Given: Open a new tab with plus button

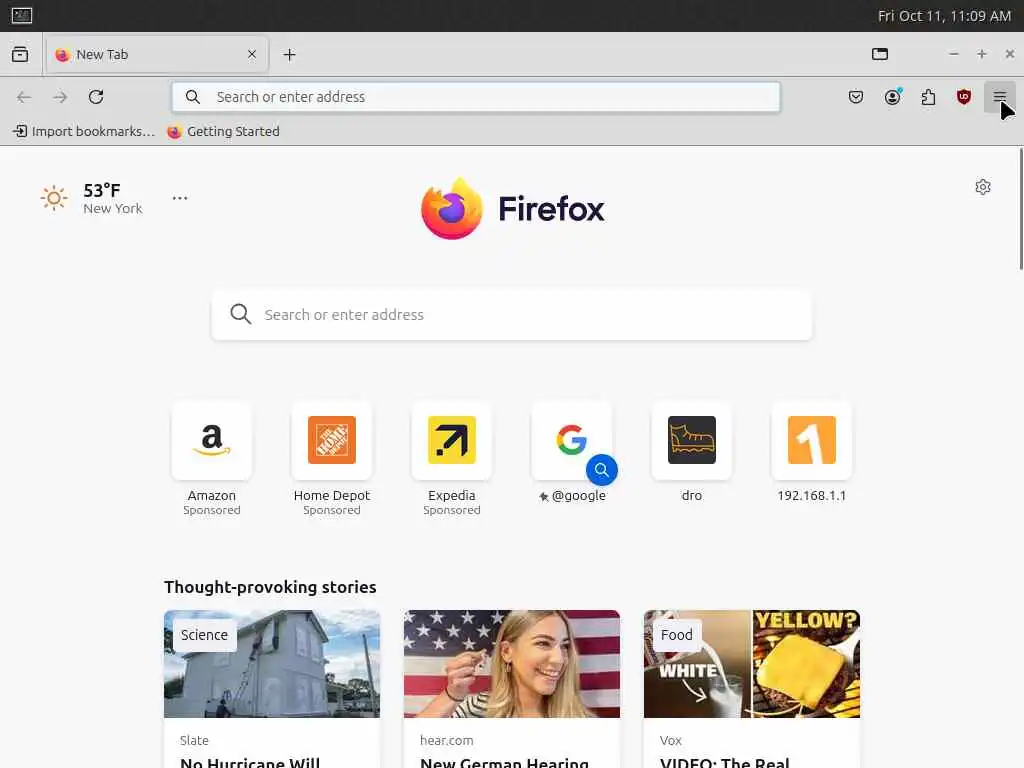Looking at the screenshot, I should click(x=289, y=55).
